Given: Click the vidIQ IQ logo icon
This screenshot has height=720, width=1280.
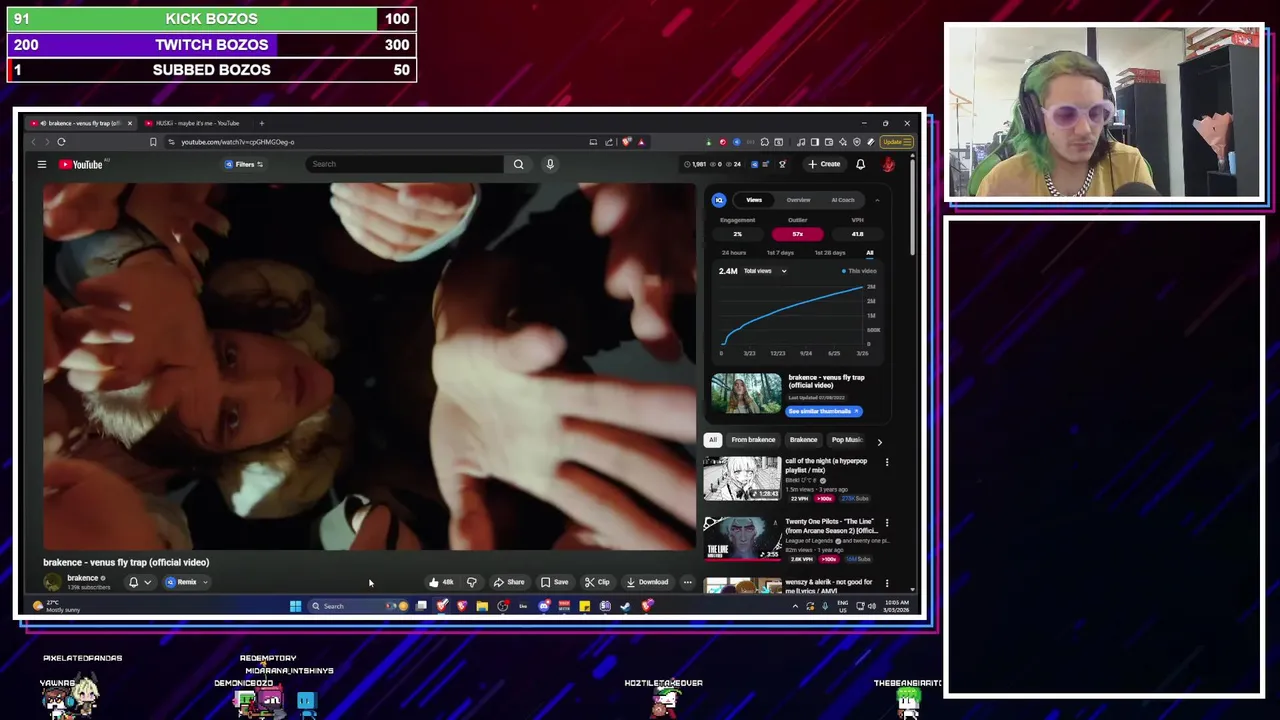Looking at the screenshot, I should [718, 200].
